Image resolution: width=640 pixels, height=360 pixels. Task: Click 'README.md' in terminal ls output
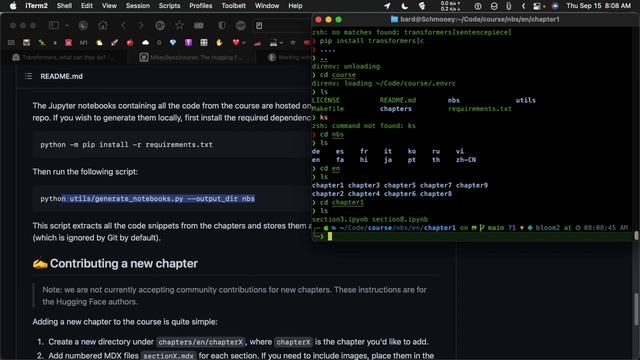pyautogui.click(x=398, y=100)
